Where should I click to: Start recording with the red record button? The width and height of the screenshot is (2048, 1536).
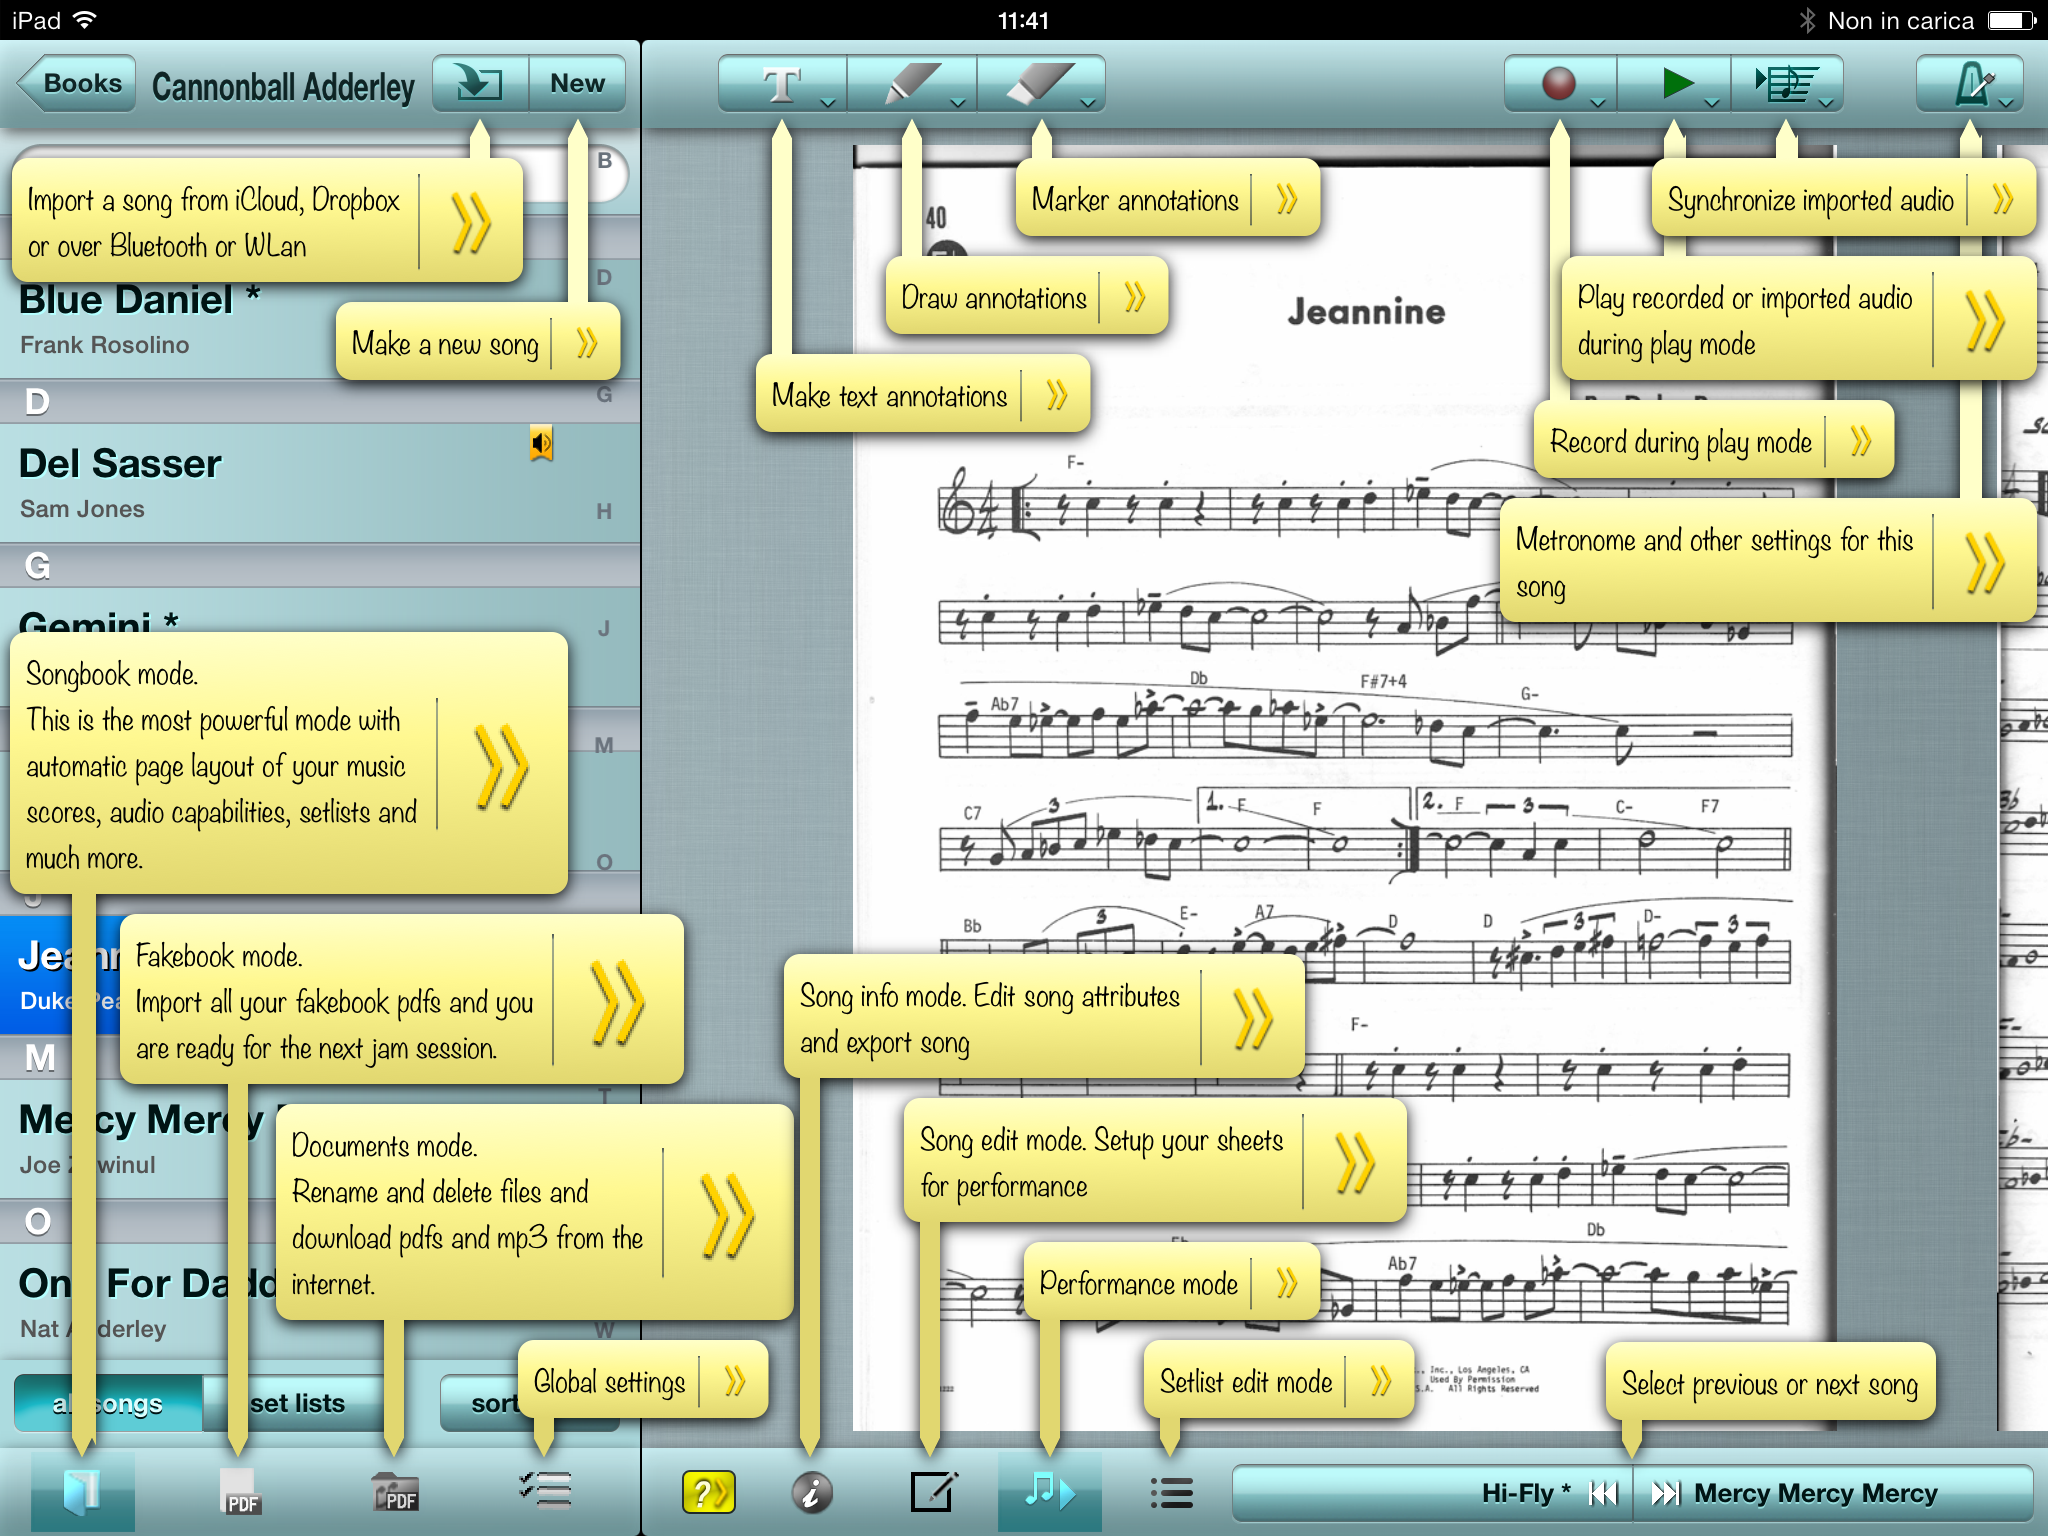coord(1558,84)
